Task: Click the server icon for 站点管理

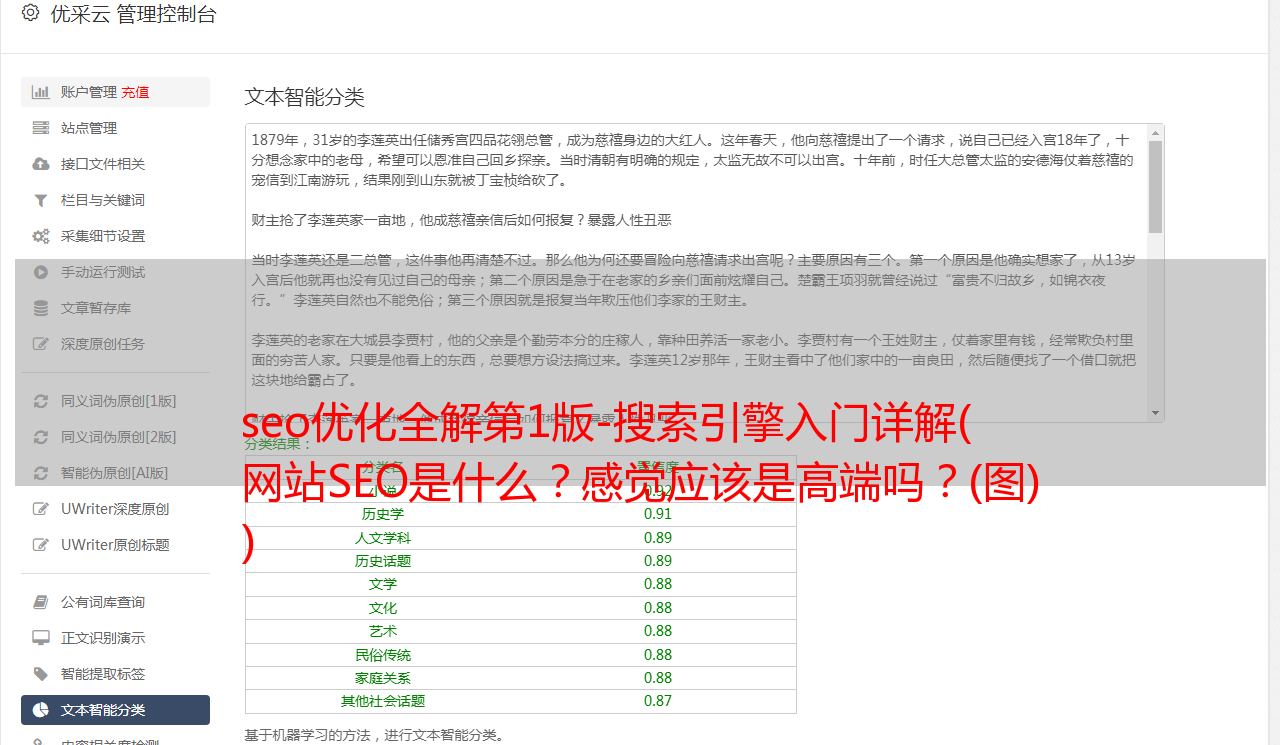Action: tap(41, 128)
